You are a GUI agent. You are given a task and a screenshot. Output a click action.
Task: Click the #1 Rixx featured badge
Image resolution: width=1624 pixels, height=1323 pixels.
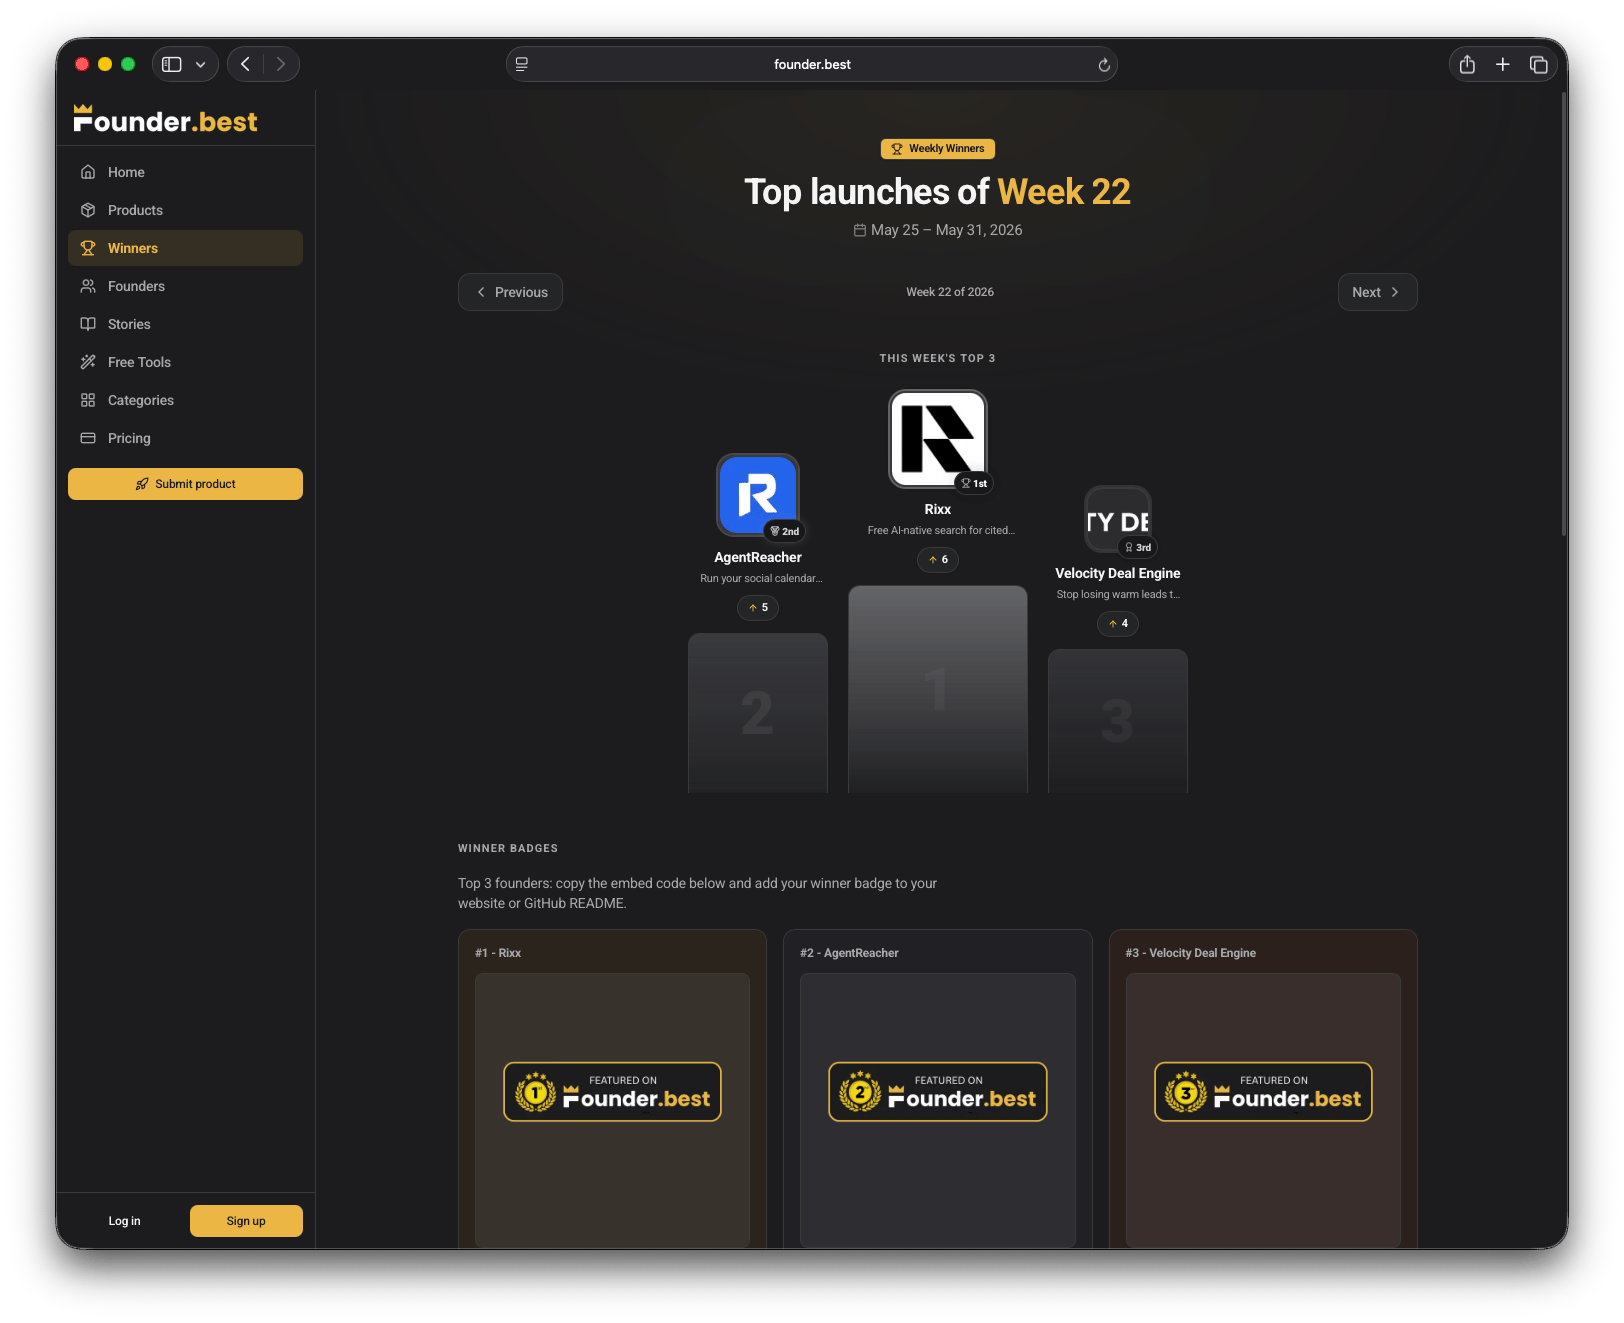(612, 1092)
